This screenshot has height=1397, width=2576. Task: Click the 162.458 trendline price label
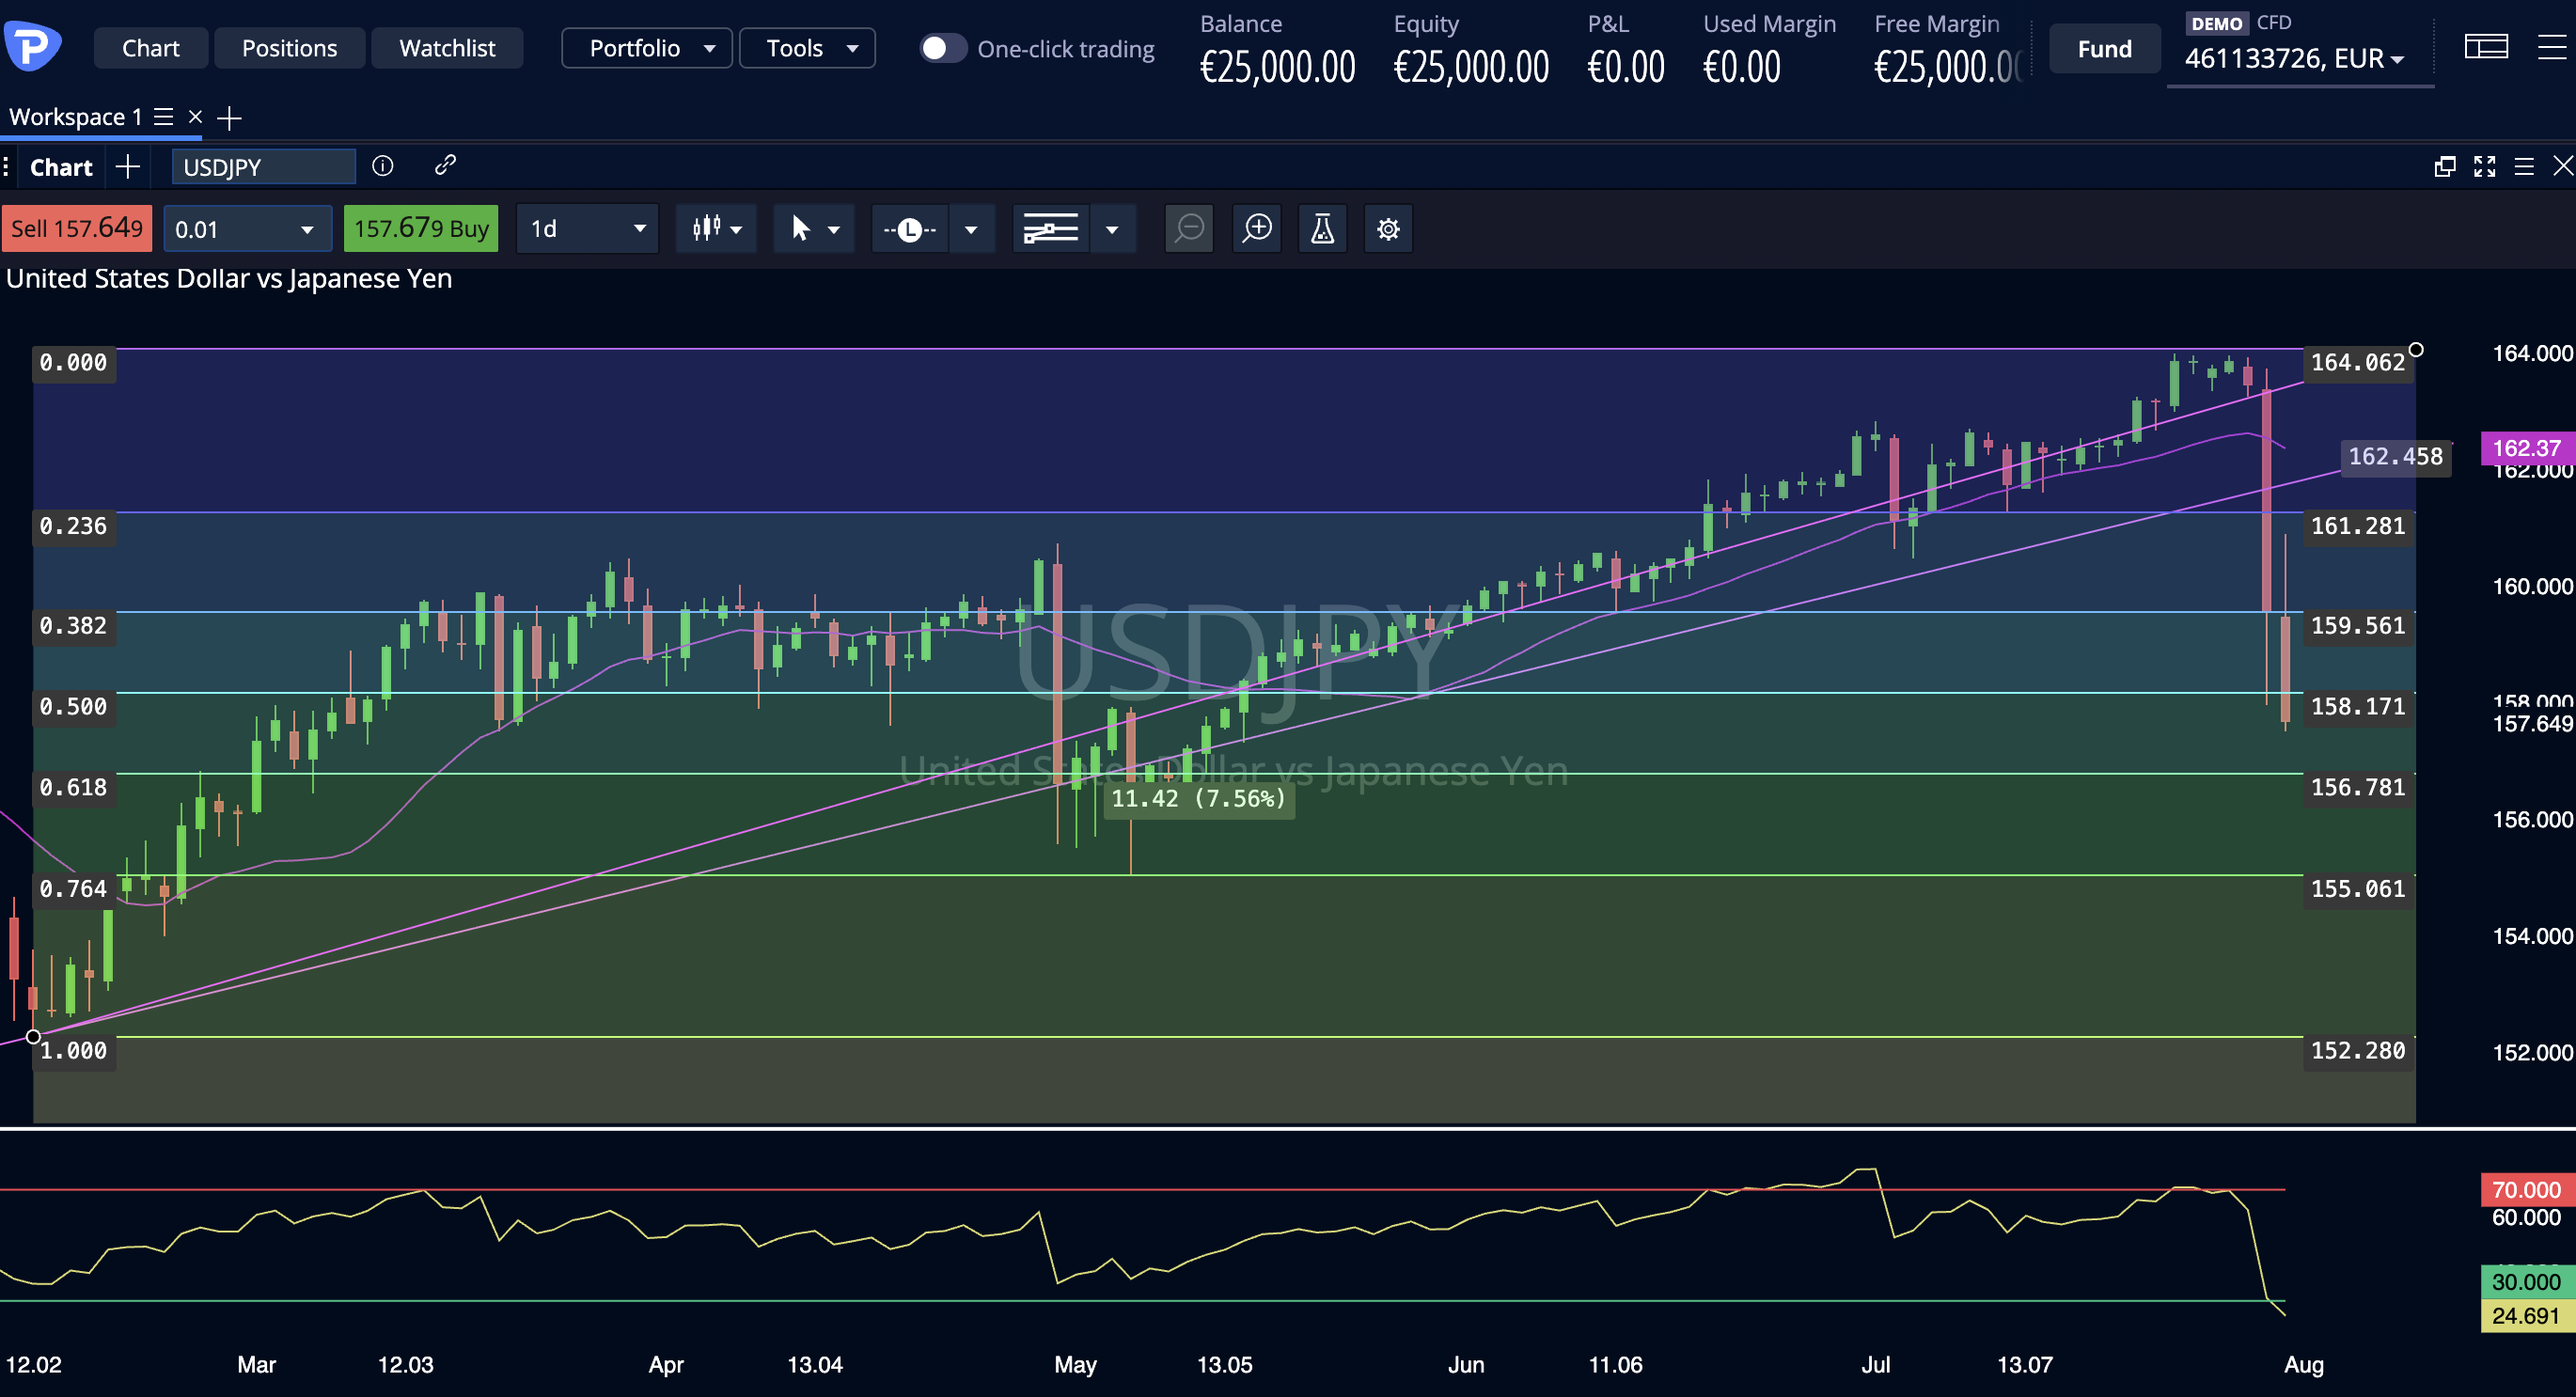coord(2395,457)
